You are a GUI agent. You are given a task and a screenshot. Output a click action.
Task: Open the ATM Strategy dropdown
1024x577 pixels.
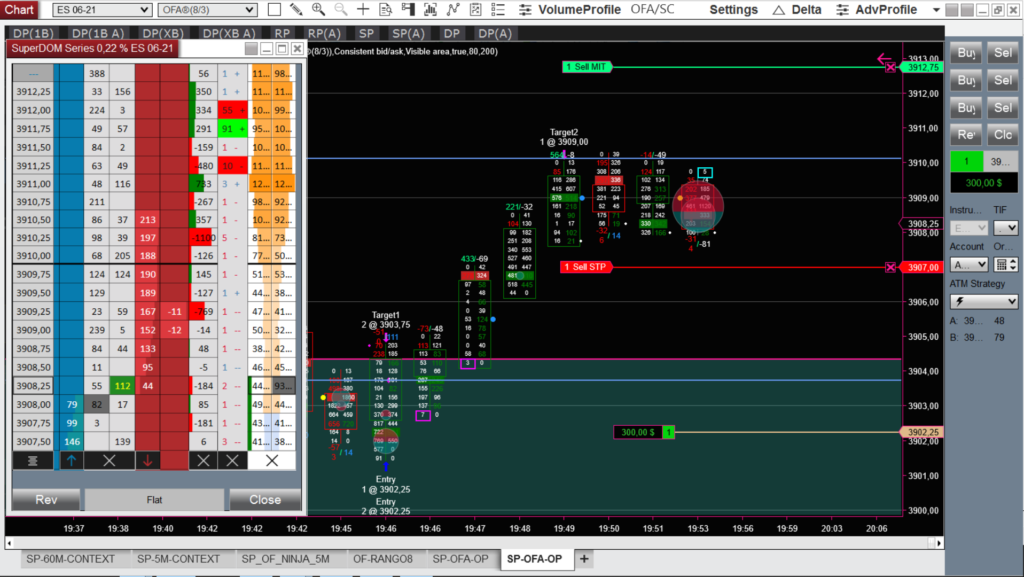coord(984,301)
